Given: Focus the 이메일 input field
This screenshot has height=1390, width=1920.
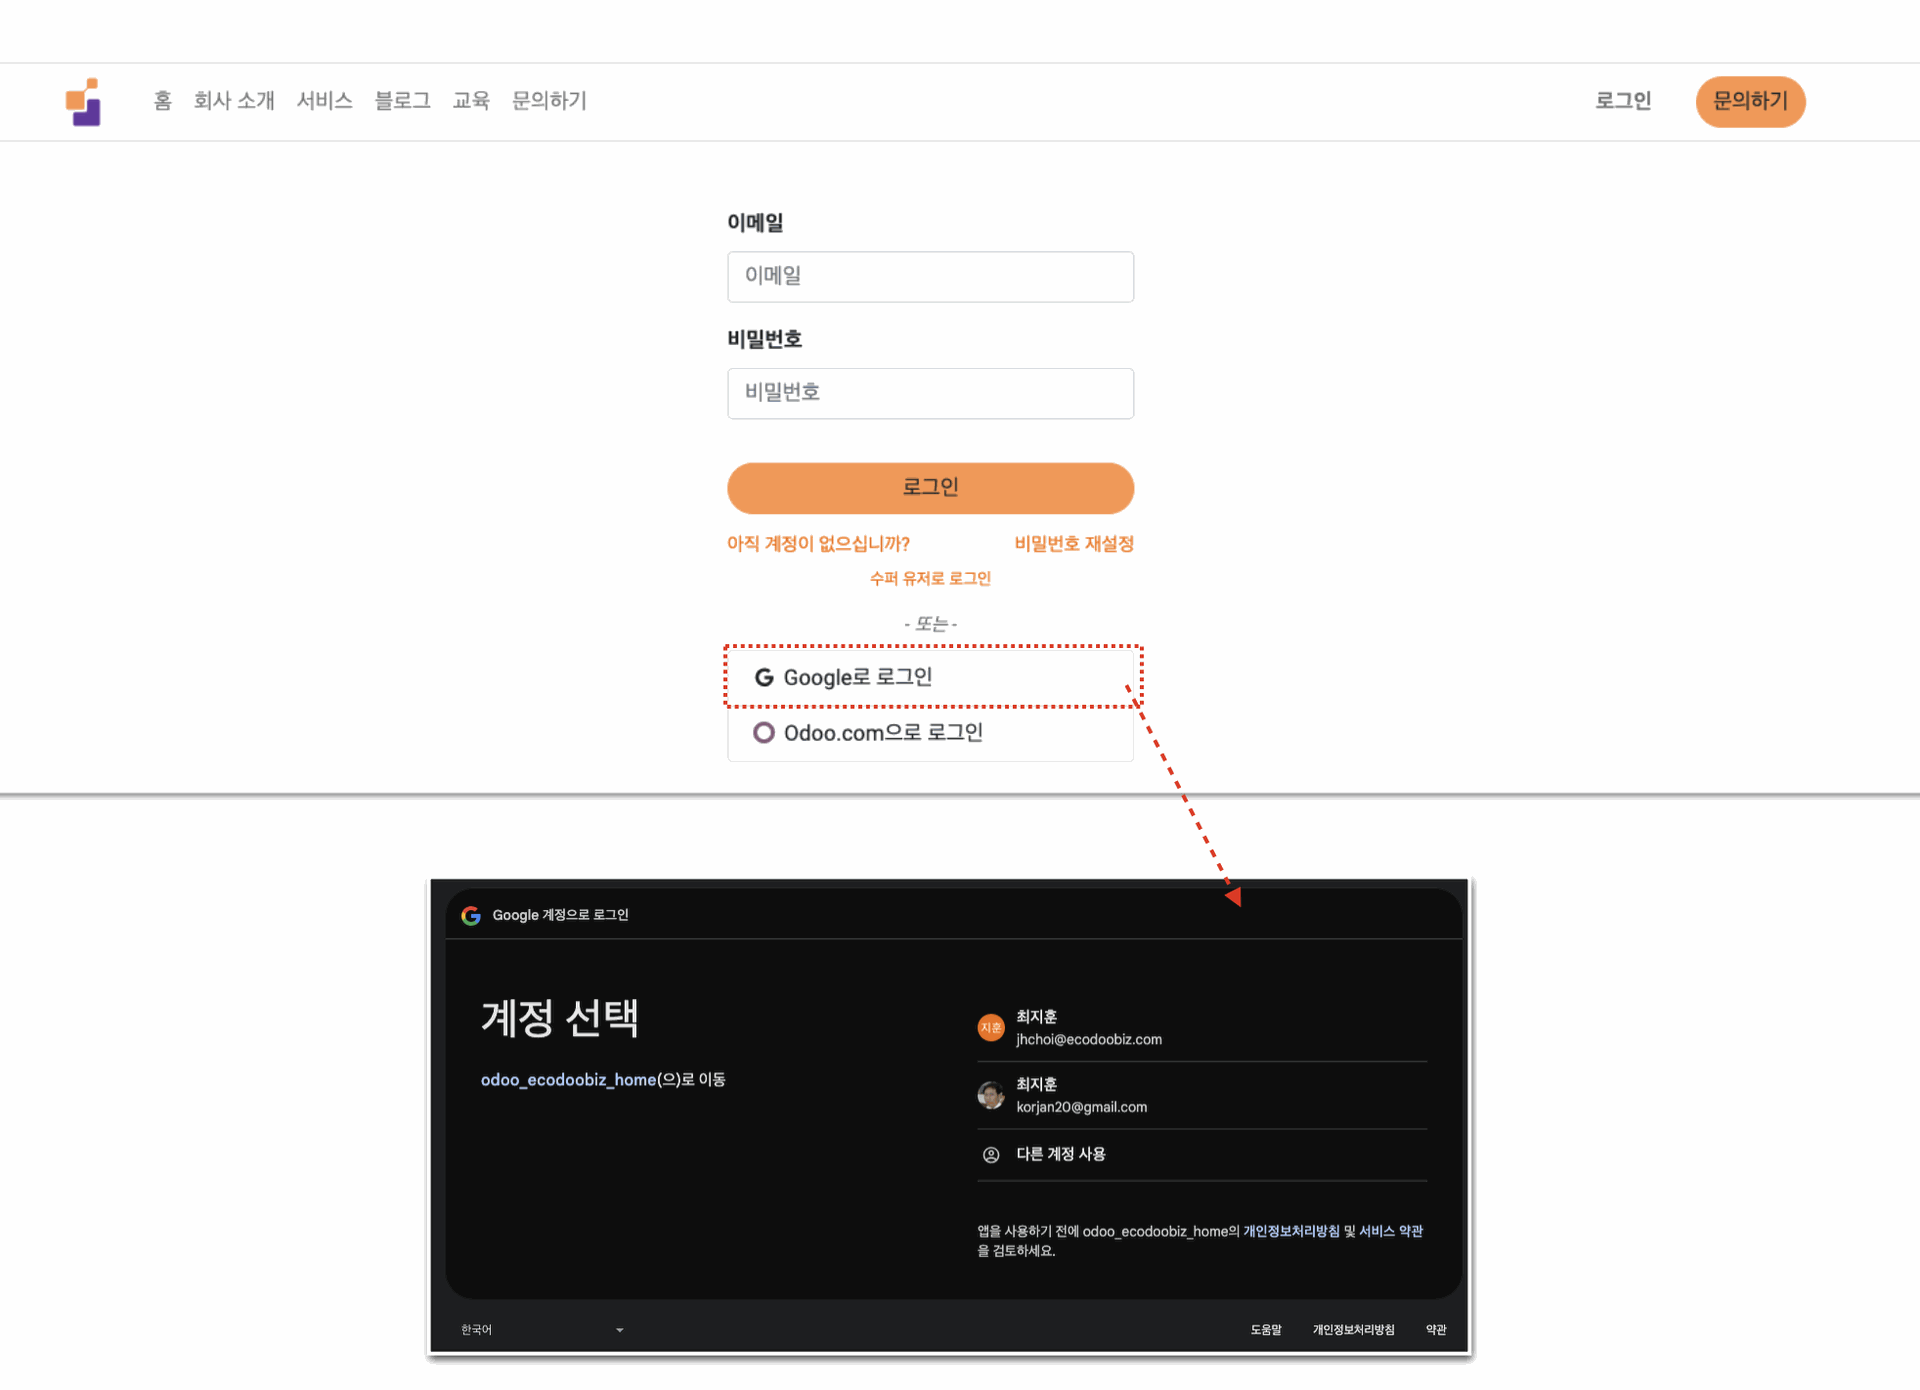Looking at the screenshot, I should pyautogui.click(x=930, y=277).
